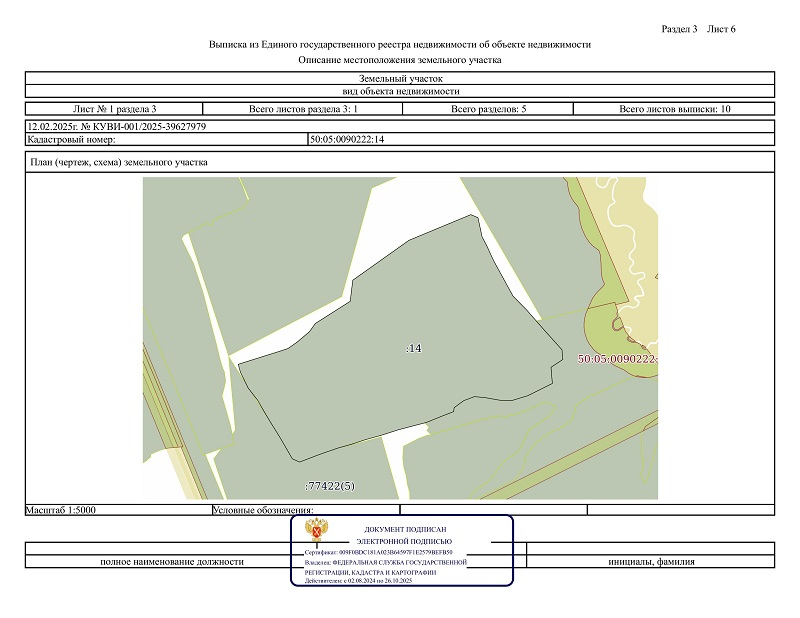Viewport: 800px width, 618px height.
Task: Click the "План (чертеж, схема) земельного участка" heading
Action: click(119, 162)
